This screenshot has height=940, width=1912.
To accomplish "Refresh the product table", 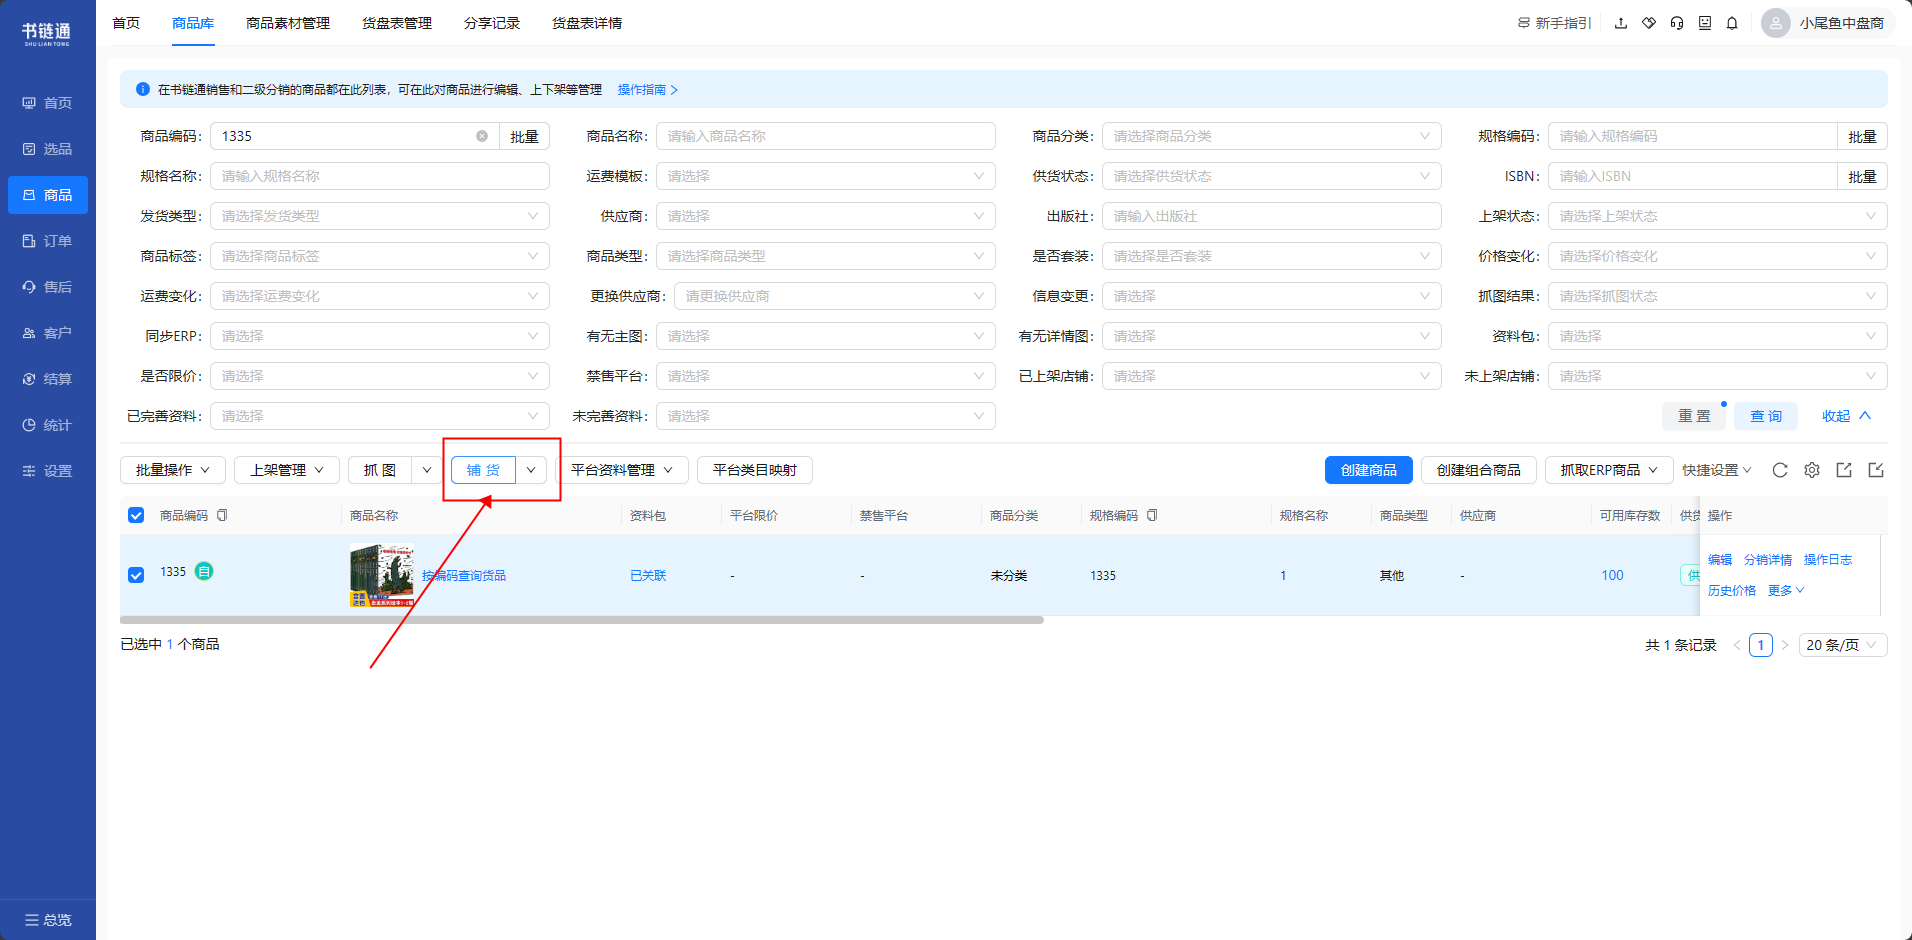I will [x=1780, y=470].
